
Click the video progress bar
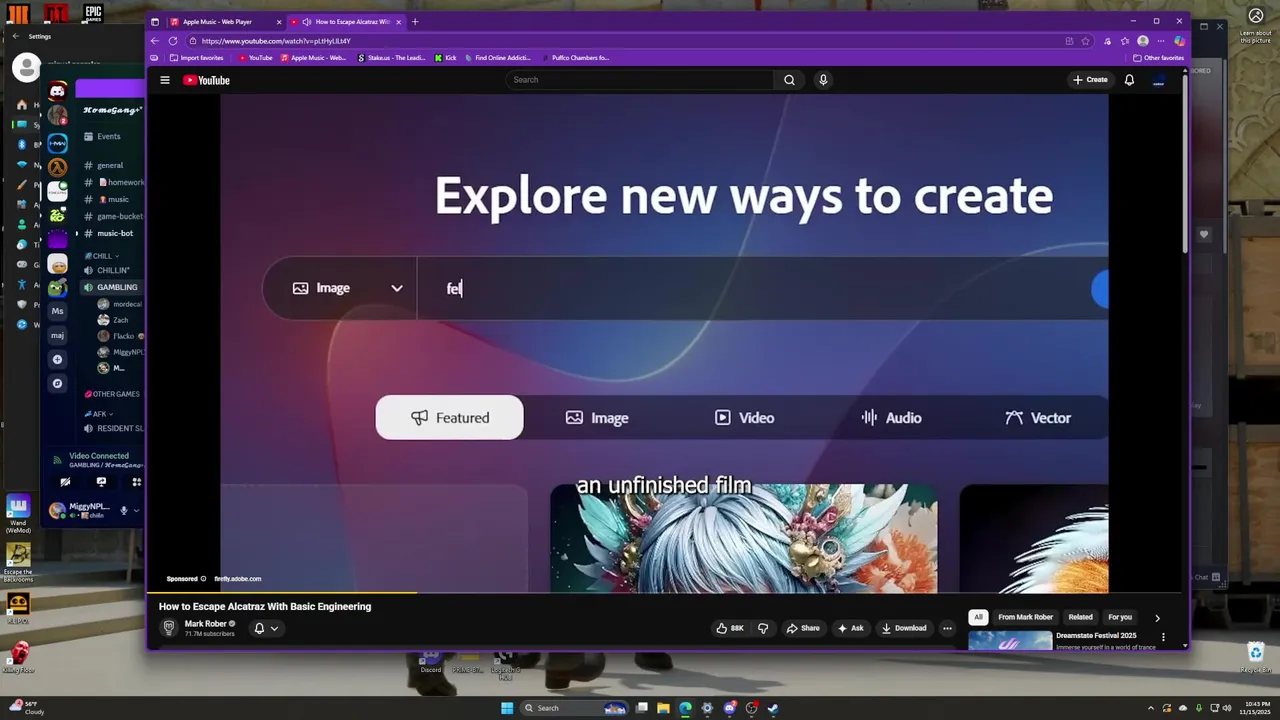pos(664,593)
